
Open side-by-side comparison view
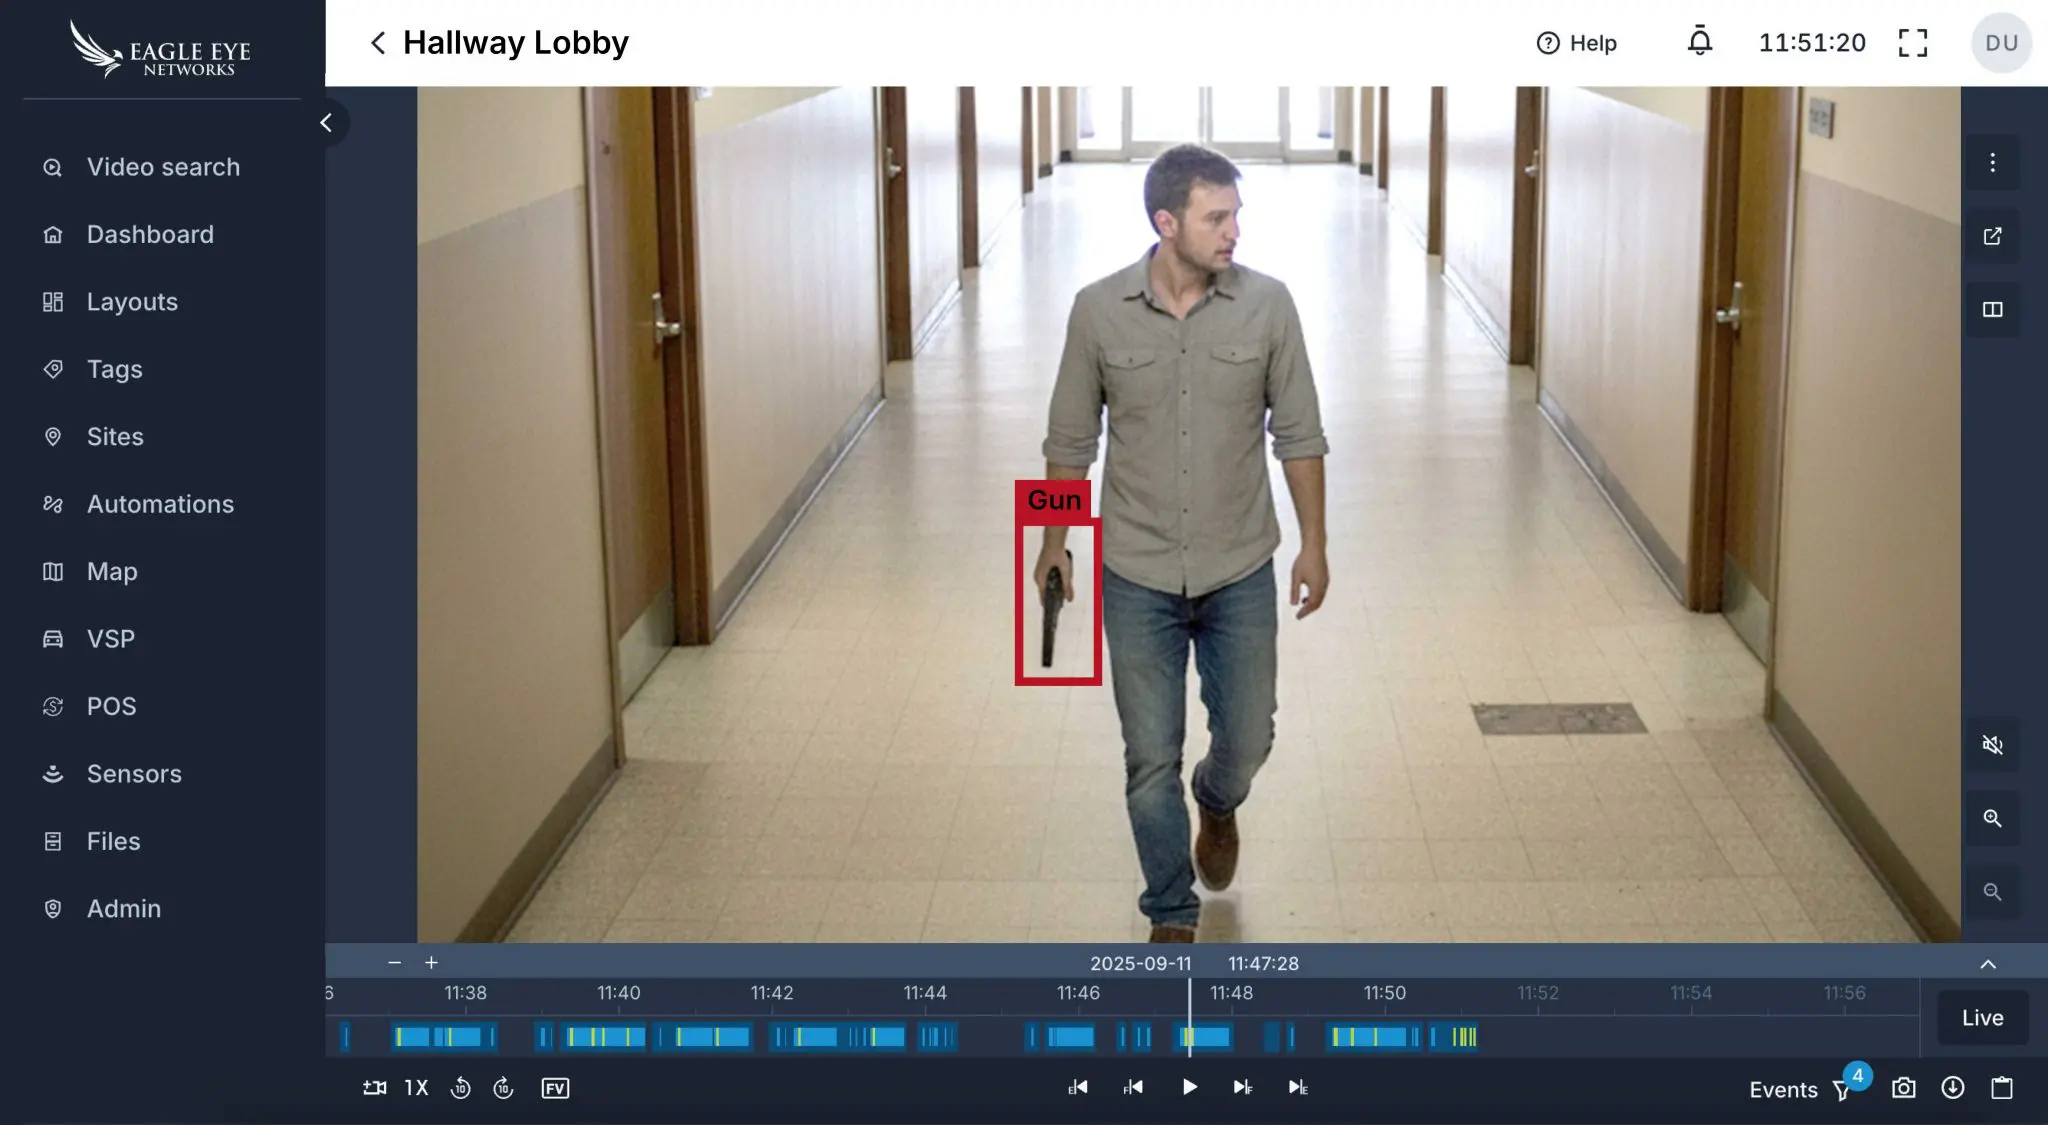(1992, 310)
